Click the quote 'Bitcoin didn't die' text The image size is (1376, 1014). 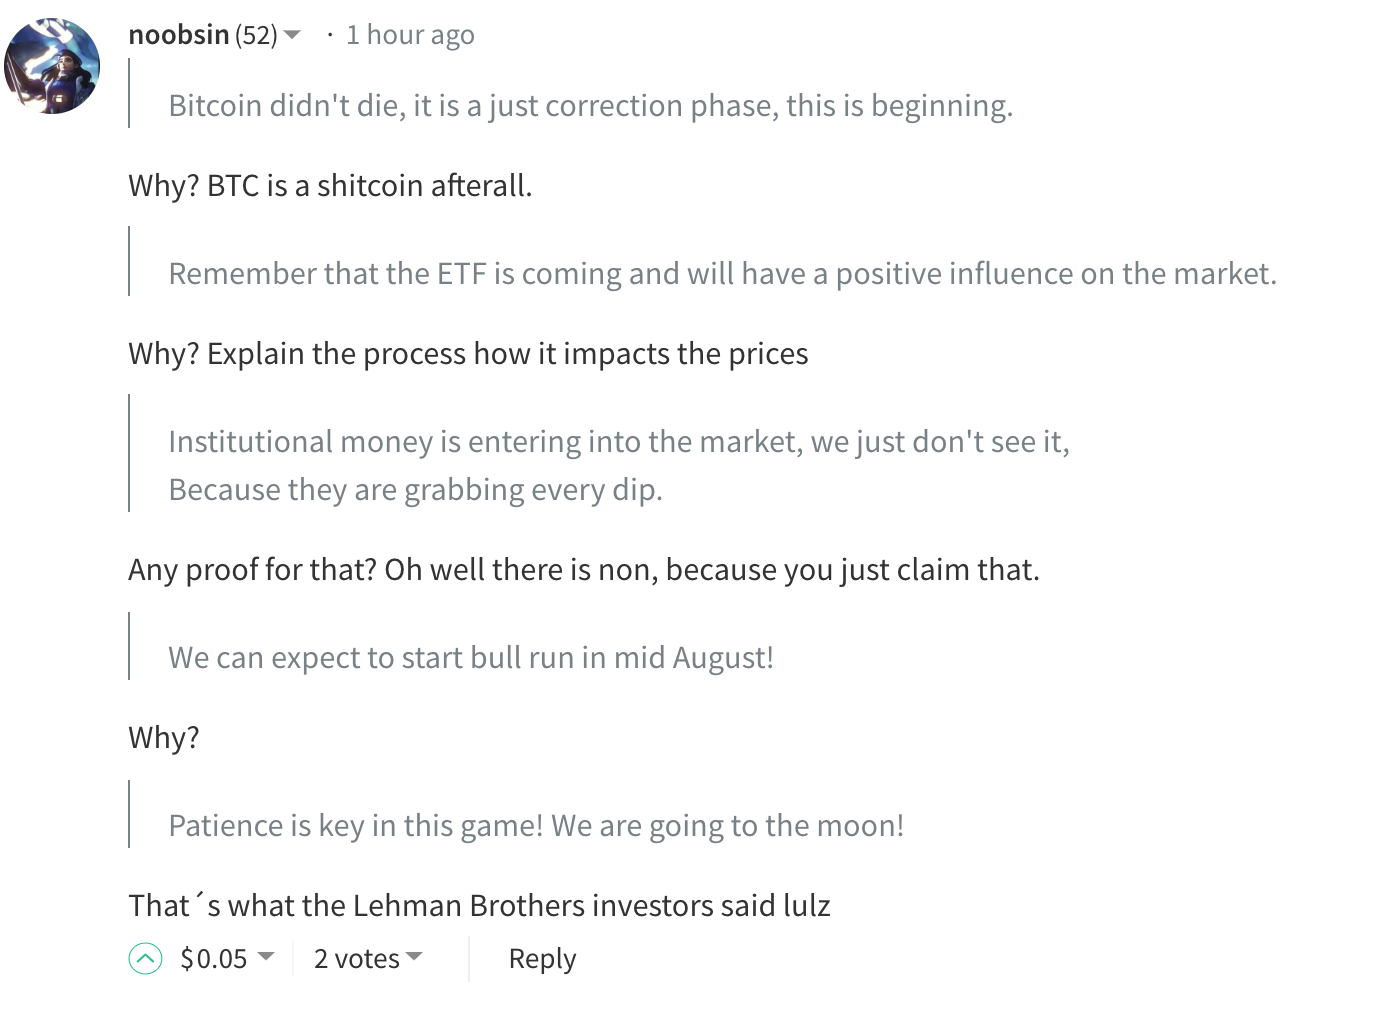point(590,105)
